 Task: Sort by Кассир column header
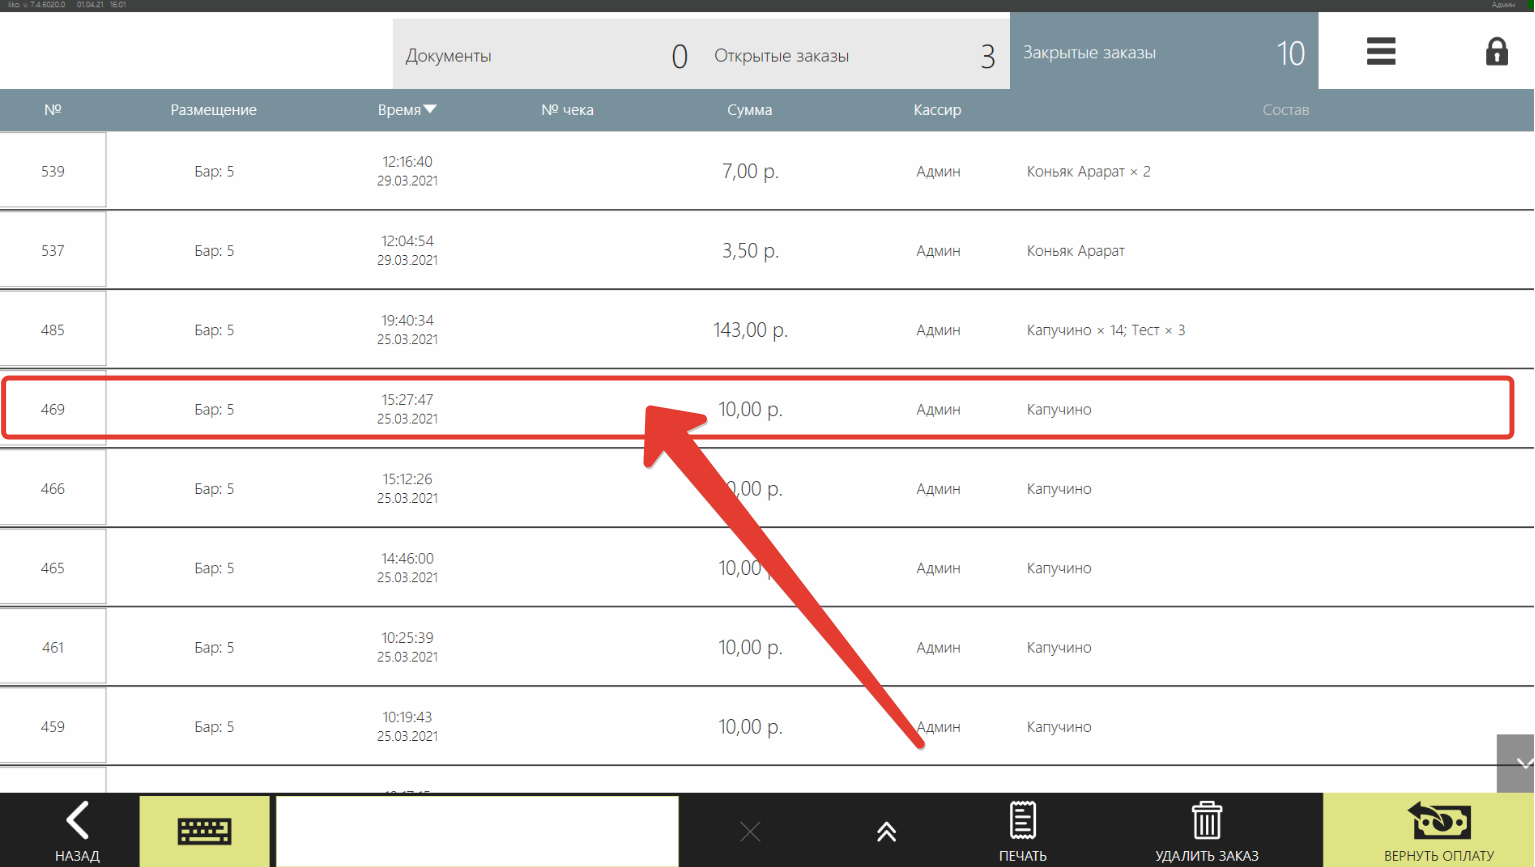tap(937, 110)
